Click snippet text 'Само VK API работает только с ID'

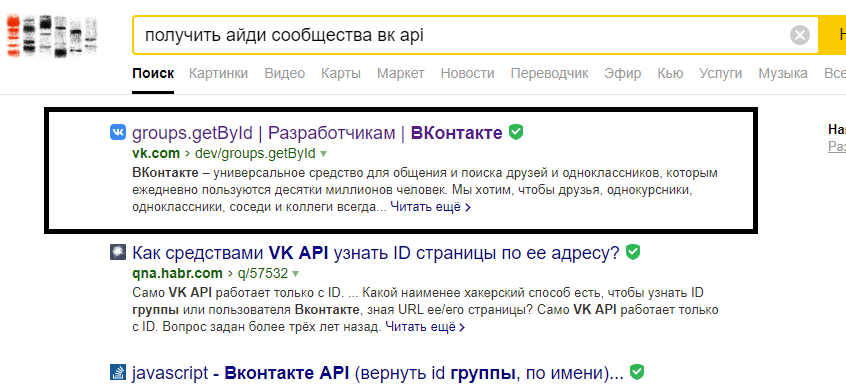[x=237, y=293]
